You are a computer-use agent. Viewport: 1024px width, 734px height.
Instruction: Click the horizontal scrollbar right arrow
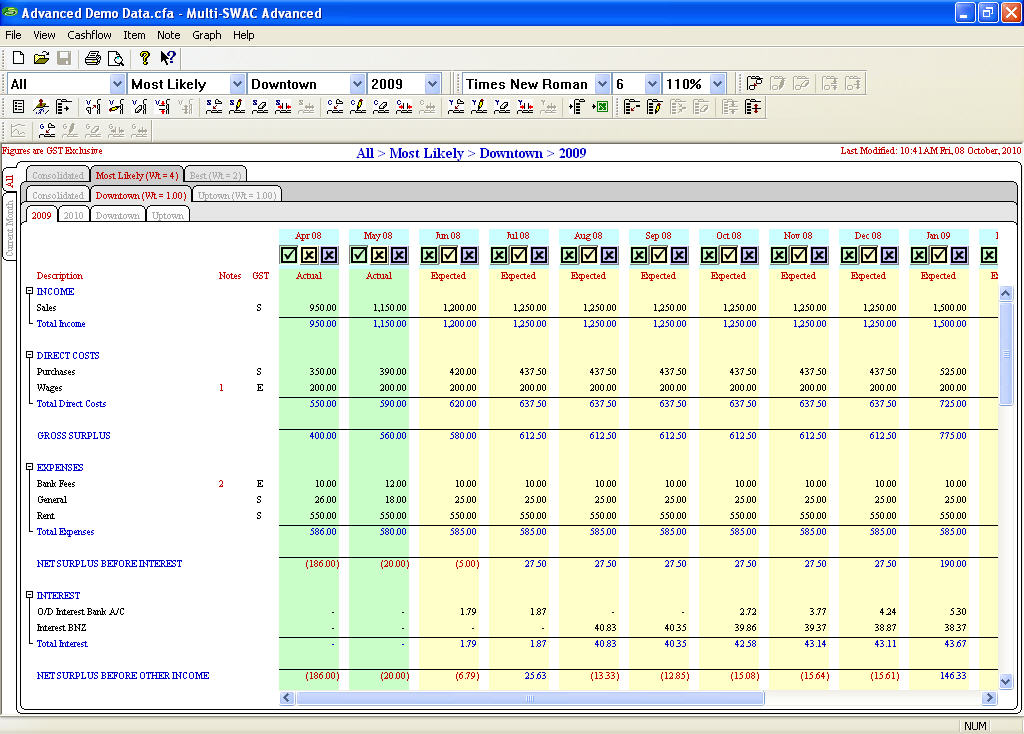tap(990, 698)
